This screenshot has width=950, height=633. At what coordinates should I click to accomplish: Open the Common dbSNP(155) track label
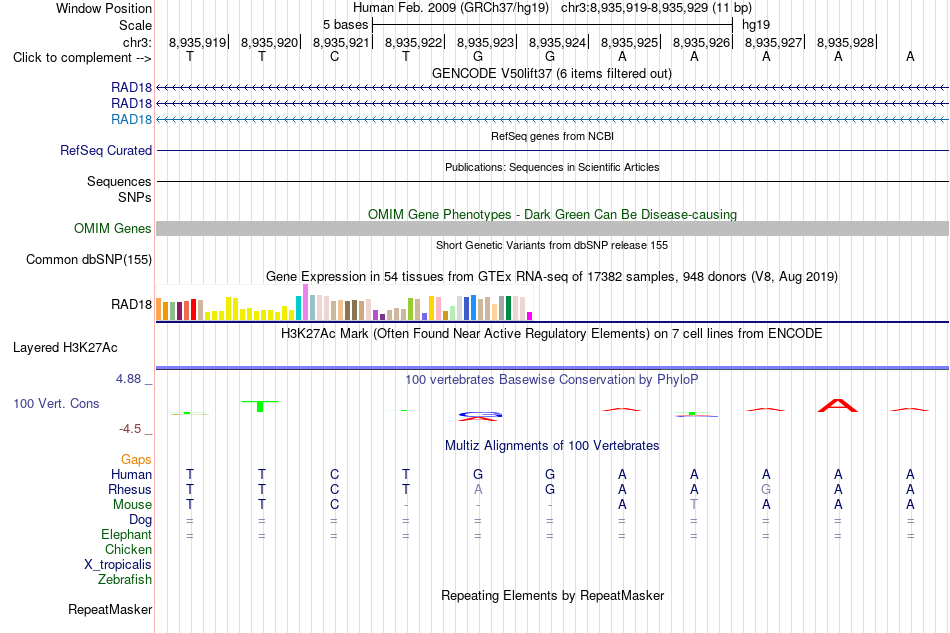[89, 259]
